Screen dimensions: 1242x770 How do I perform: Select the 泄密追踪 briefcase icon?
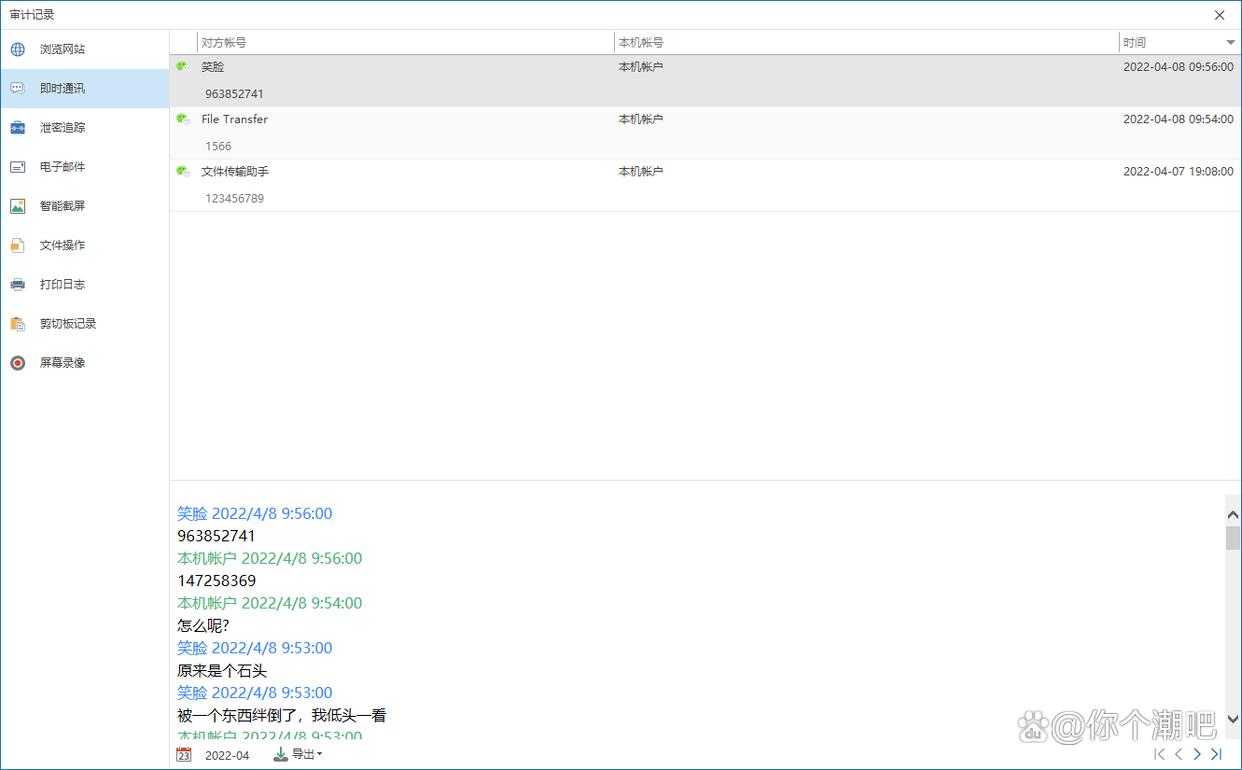[x=18, y=128]
